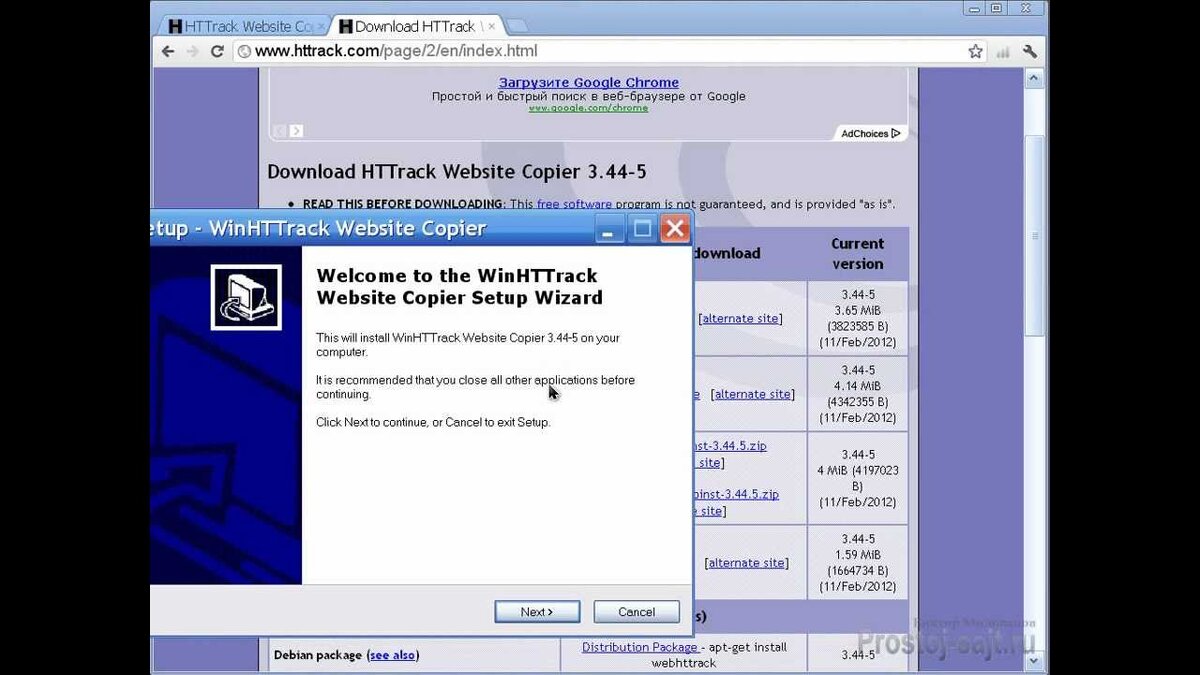Click the Current version column header
1200x675 pixels.
(857, 254)
